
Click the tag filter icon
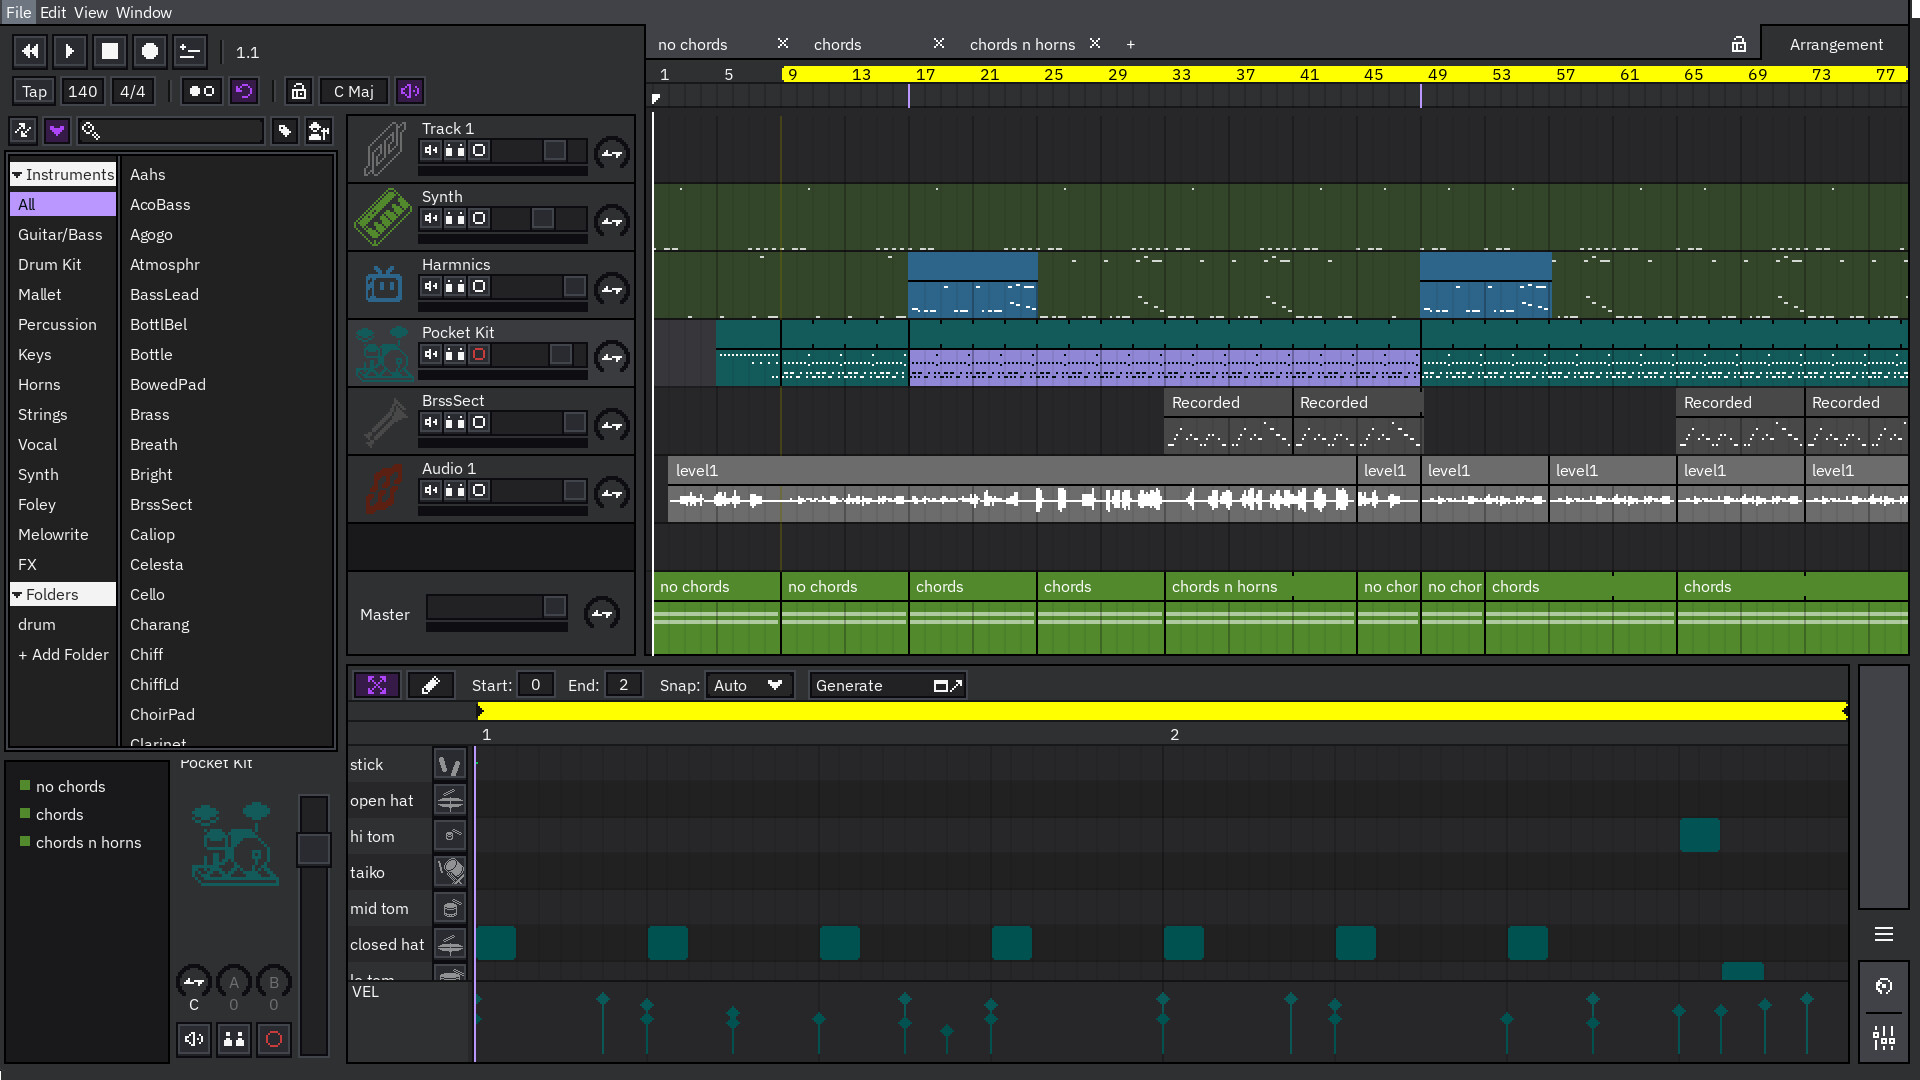click(x=285, y=130)
